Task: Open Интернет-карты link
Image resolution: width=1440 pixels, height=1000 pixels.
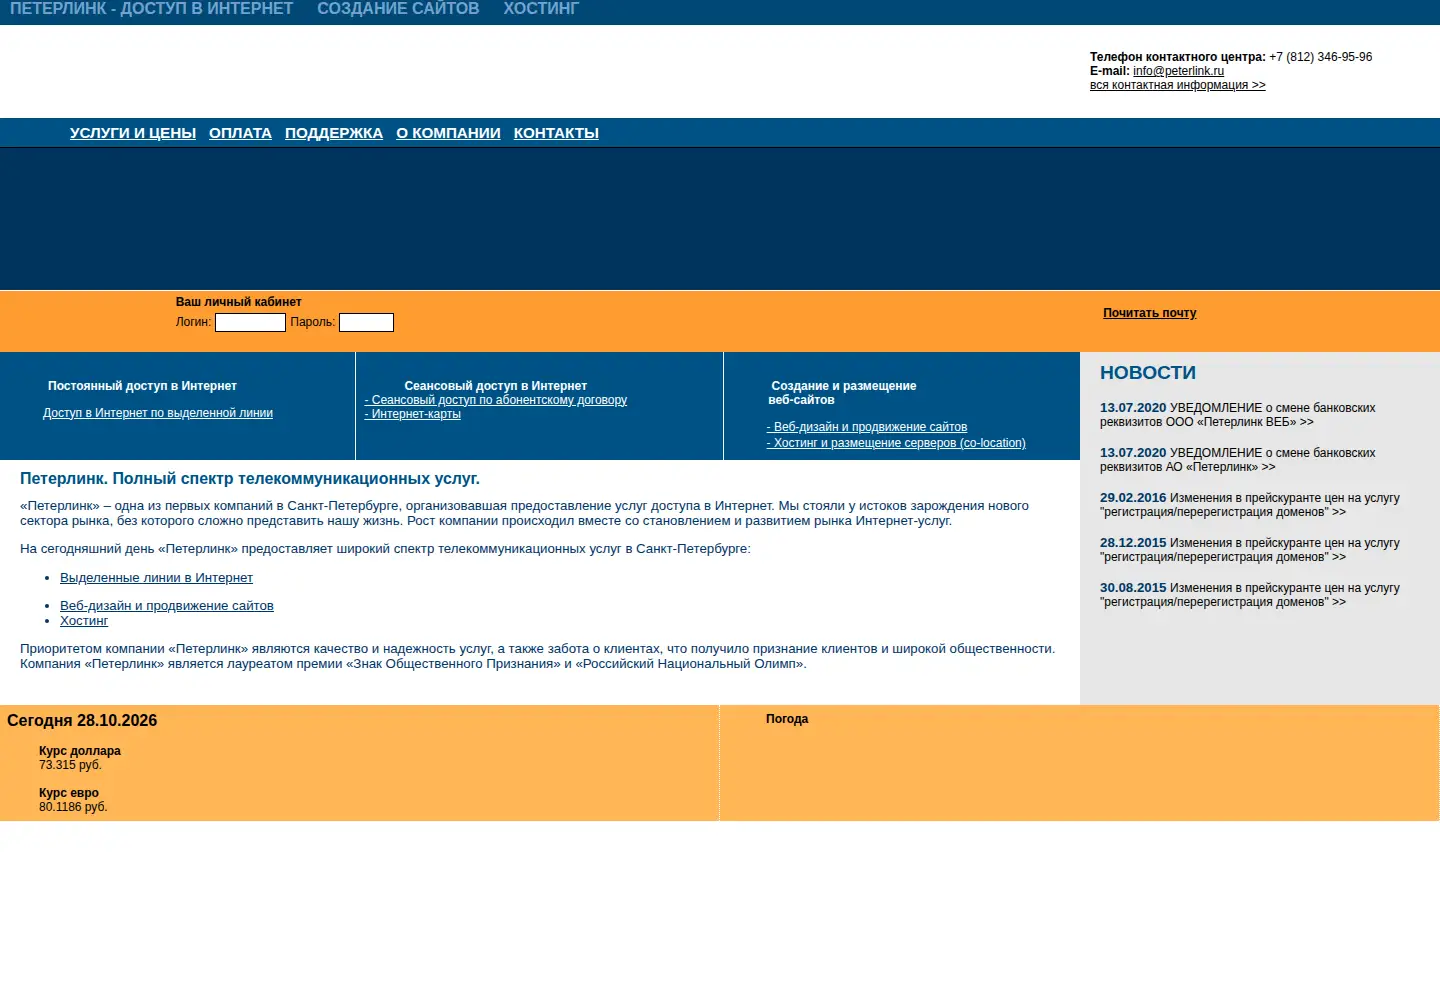Action: click(413, 414)
